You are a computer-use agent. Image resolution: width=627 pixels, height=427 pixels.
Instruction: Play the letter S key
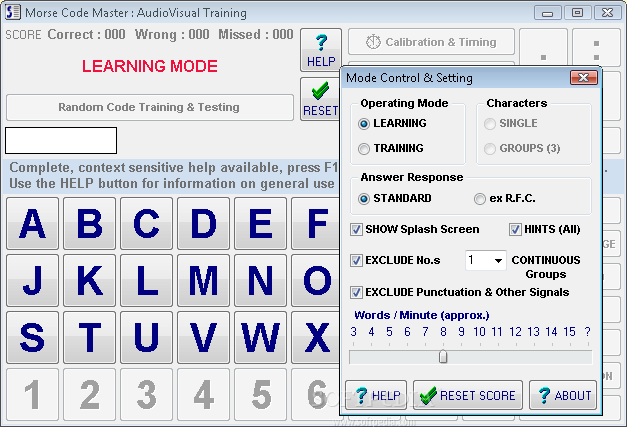click(x=32, y=337)
